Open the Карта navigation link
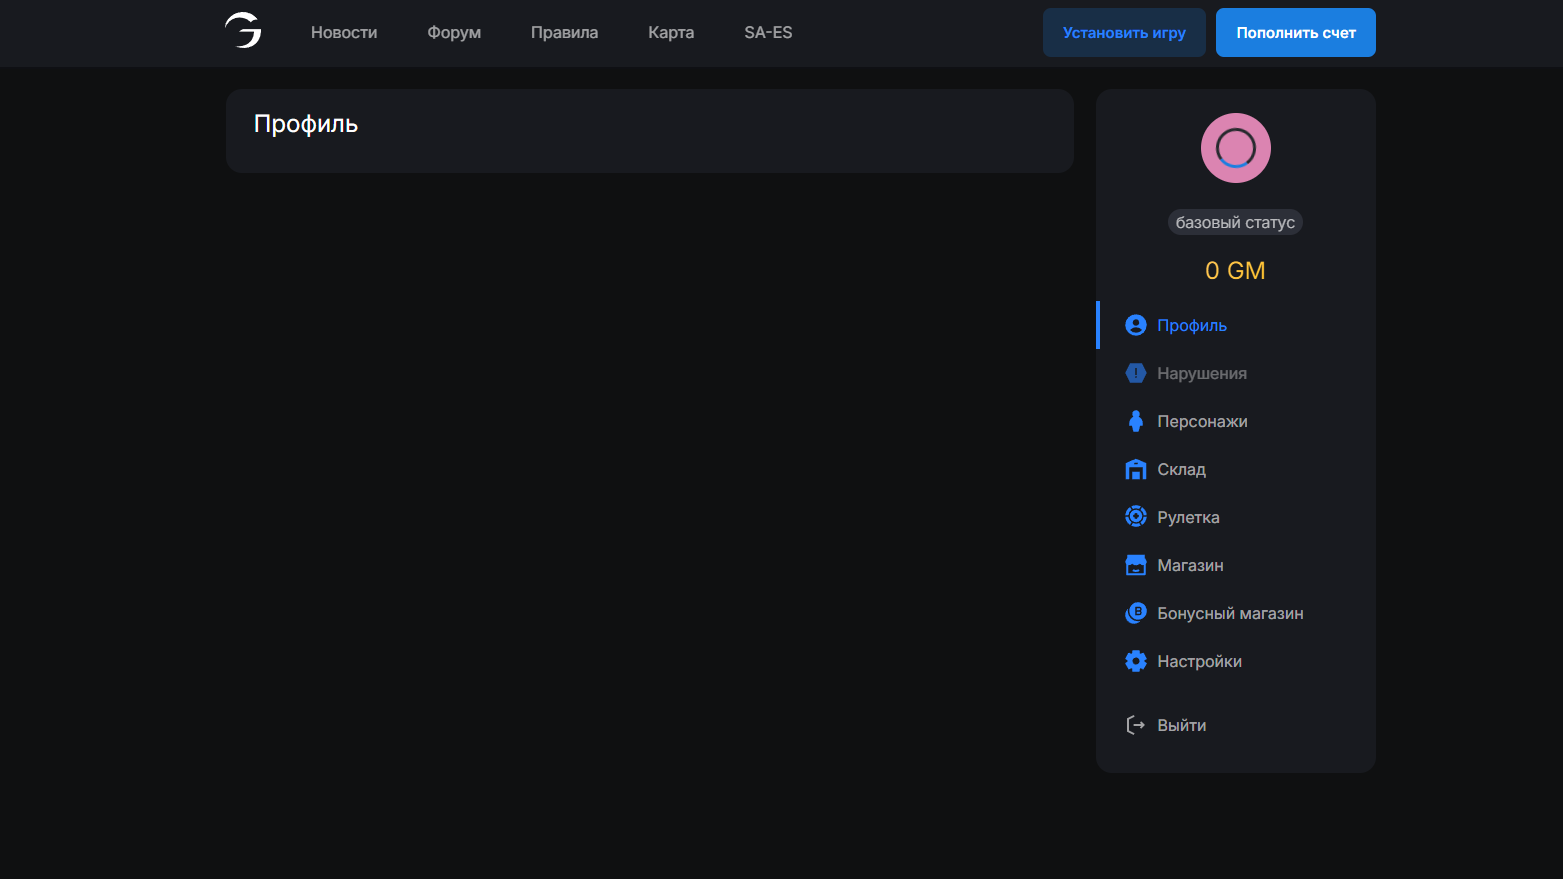This screenshot has height=879, width=1563. 671,33
